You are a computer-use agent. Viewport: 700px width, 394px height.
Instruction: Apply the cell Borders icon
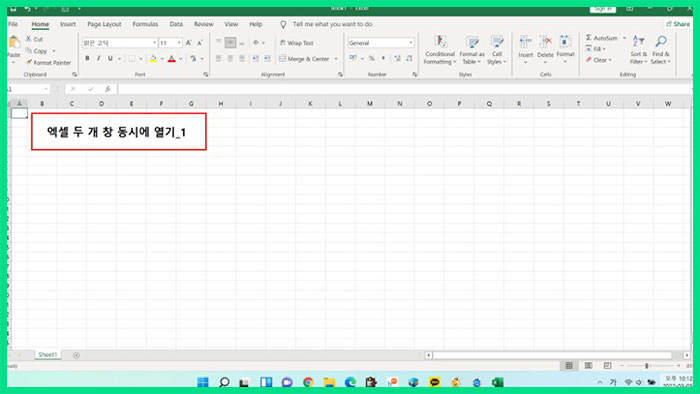point(131,58)
